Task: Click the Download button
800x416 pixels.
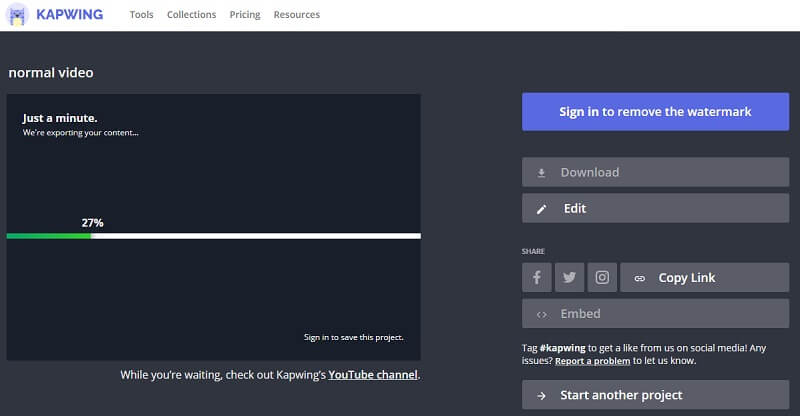Action: point(655,172)
